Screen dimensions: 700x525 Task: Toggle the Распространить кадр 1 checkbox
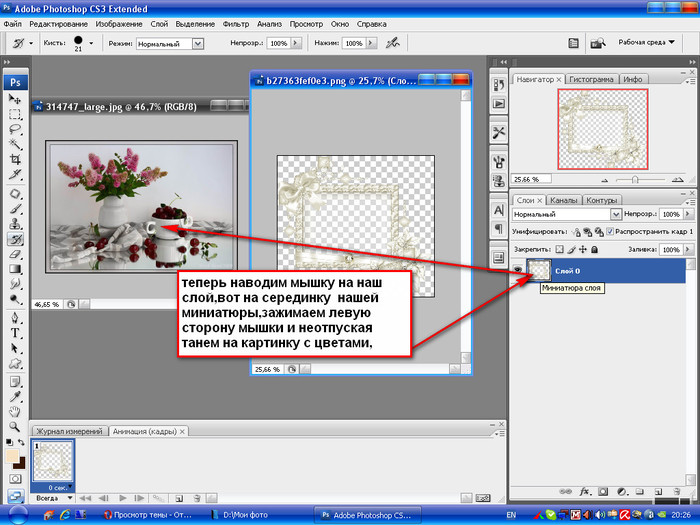(609, 231)
